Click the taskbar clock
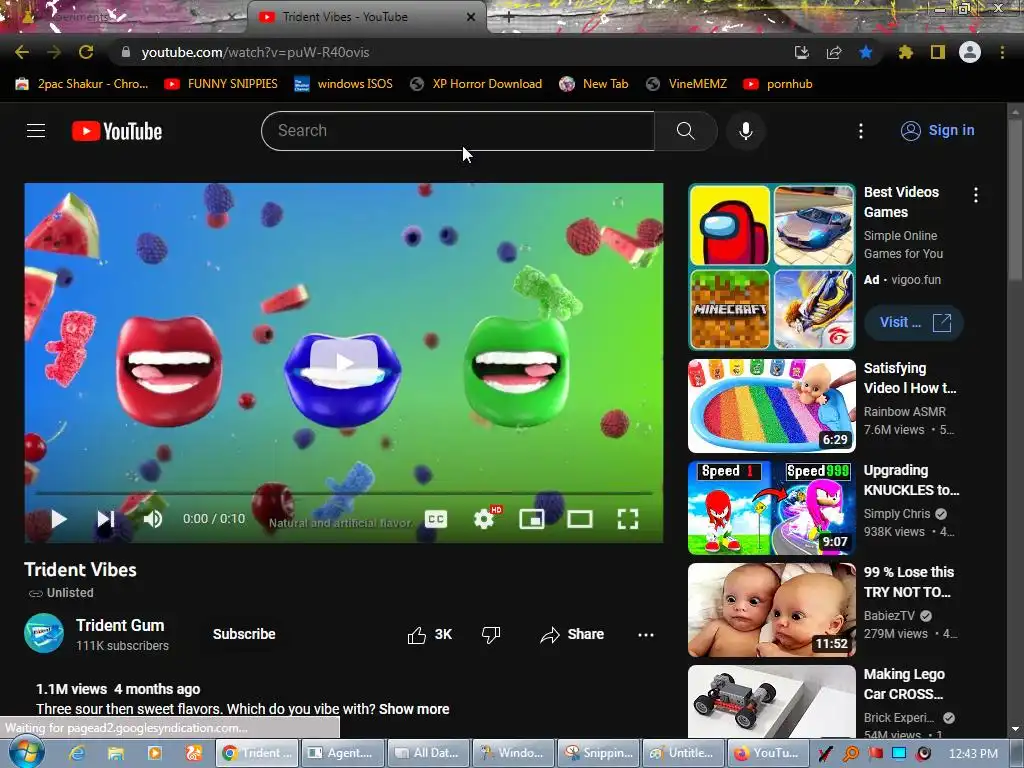Screen dimensions: 1024x768 (973, 753)
